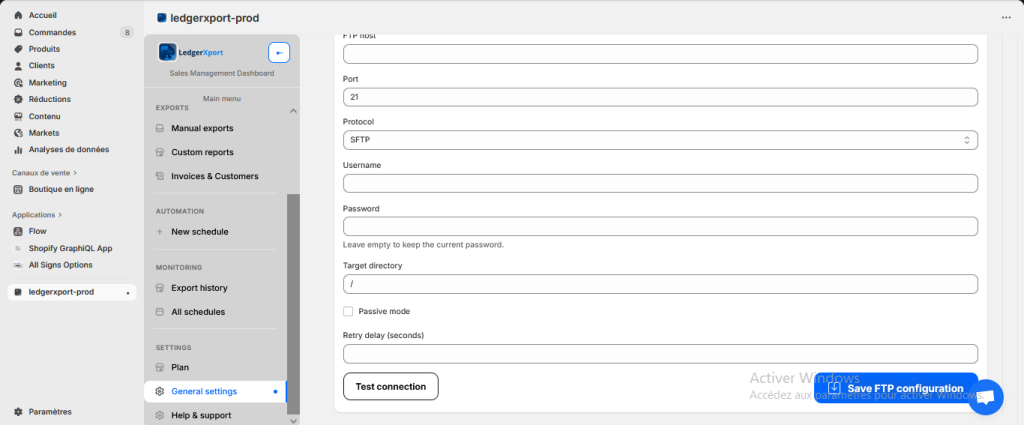
Task: Expand the Applications section chevron
Action: (x=61, y=215)
